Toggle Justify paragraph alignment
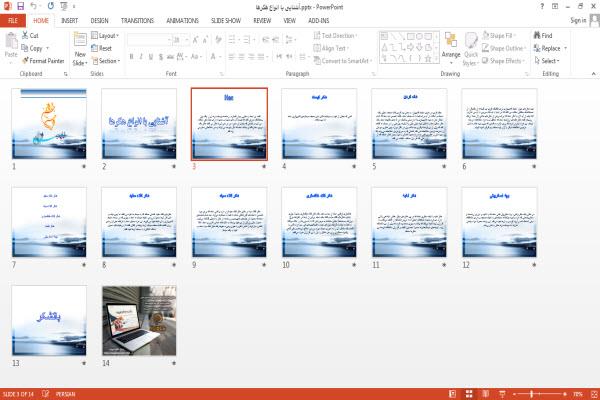This screenshot has width=600, height=400. tap(261, 57)
